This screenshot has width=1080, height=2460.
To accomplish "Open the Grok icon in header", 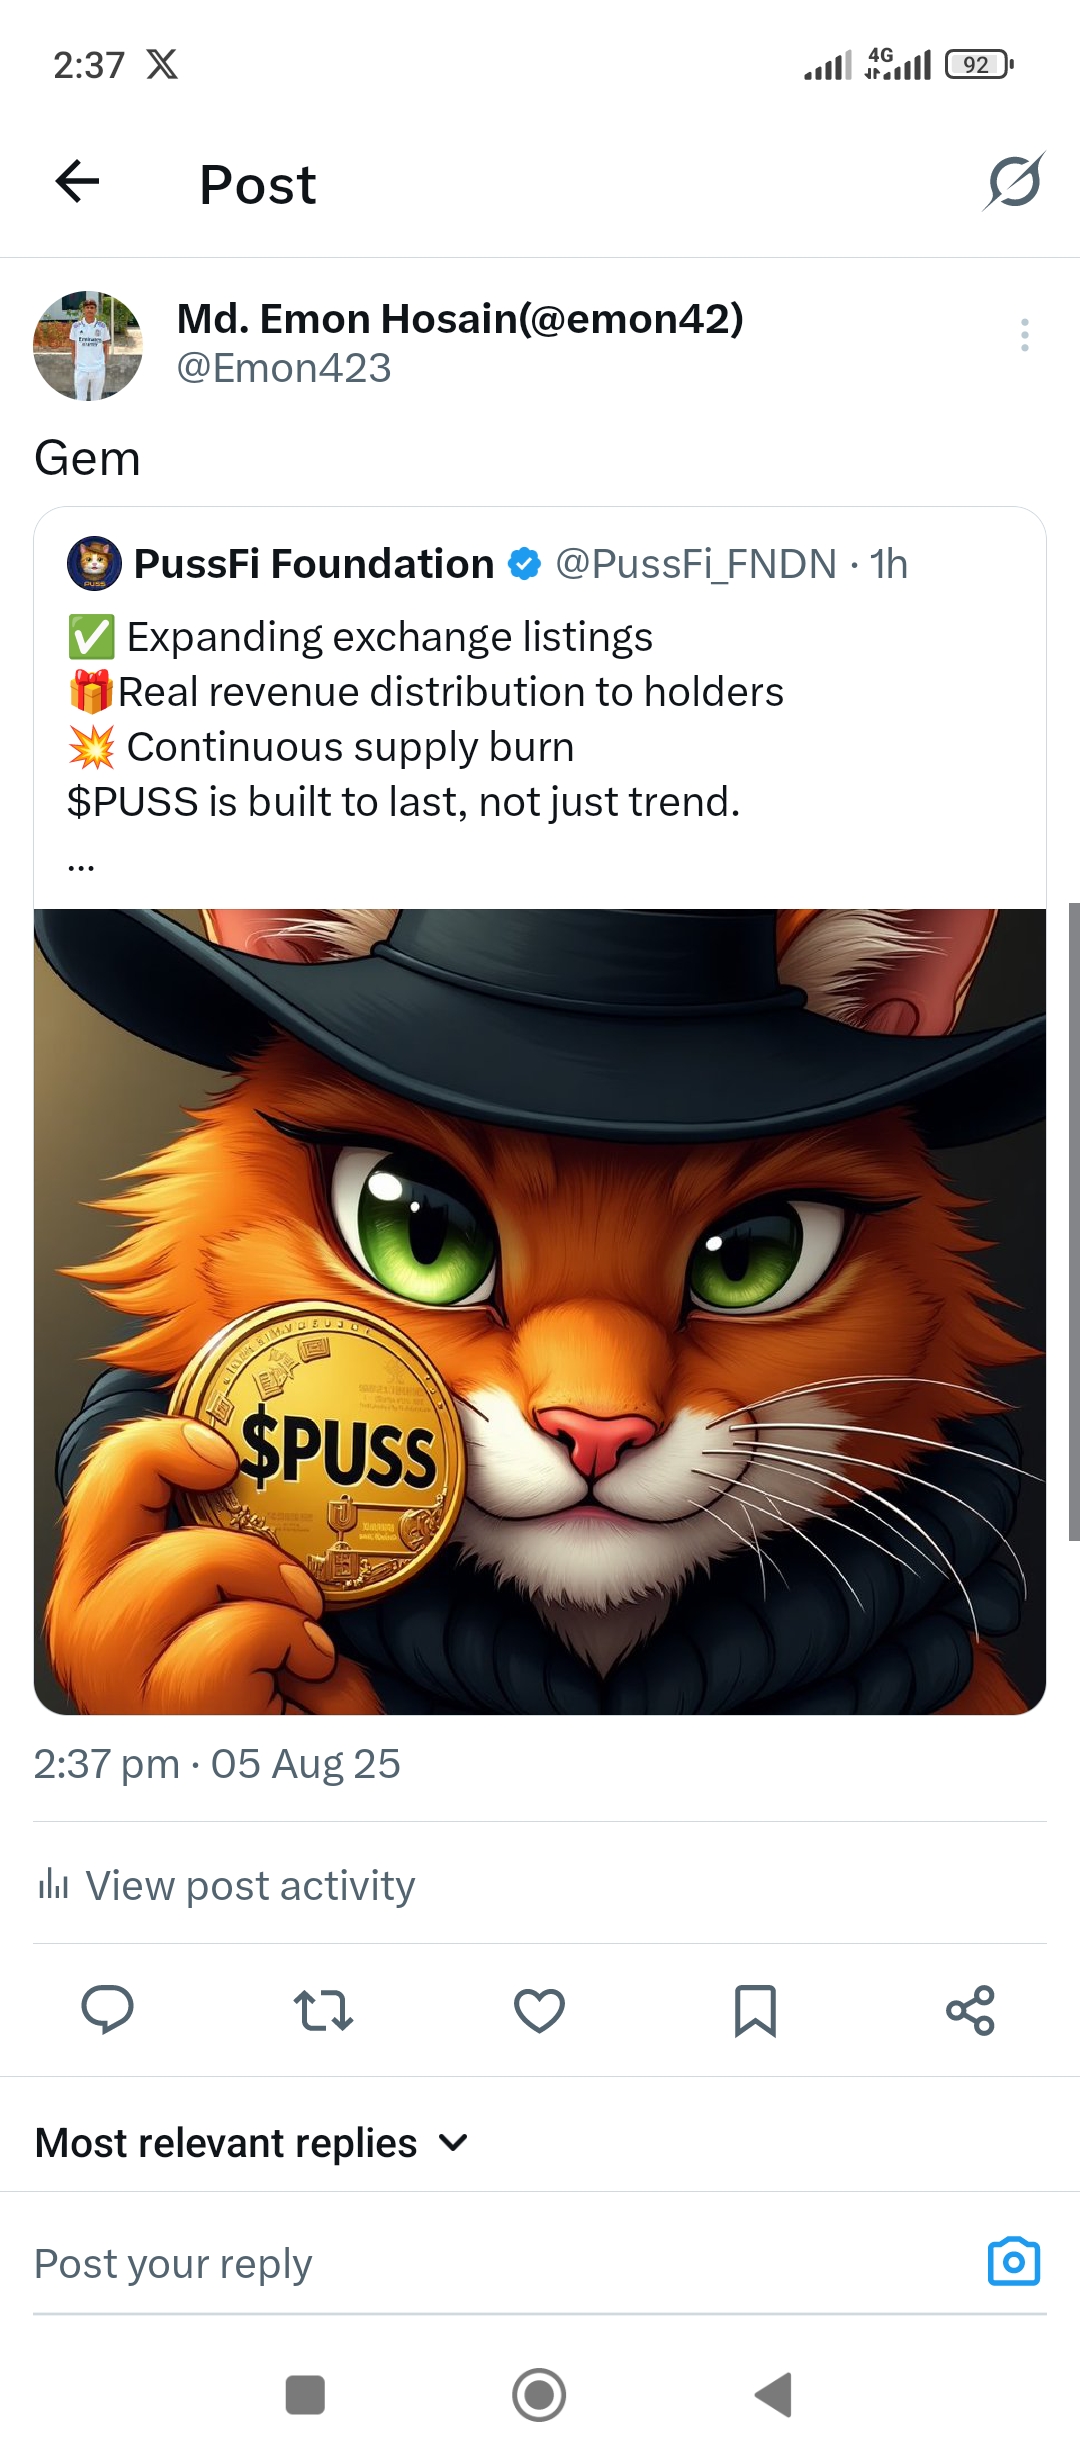I will (1014, 181).
